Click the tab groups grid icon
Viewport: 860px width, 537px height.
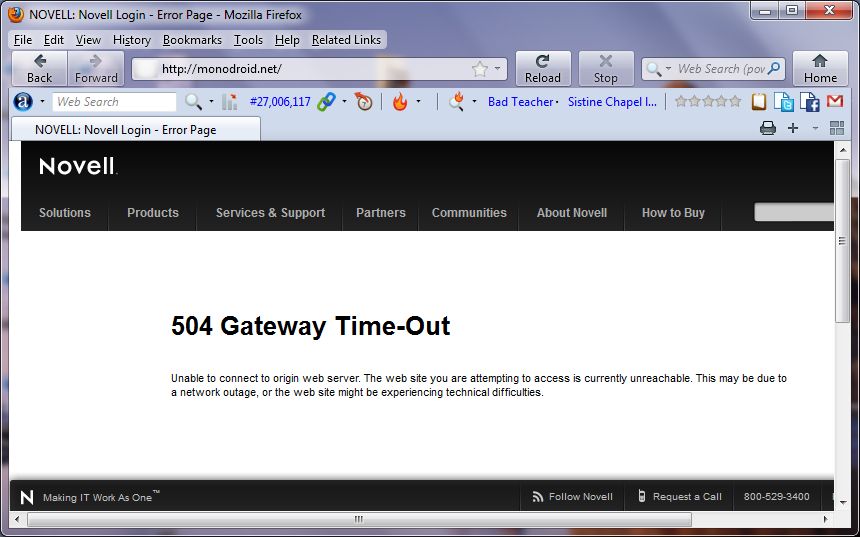pos(837,128)
